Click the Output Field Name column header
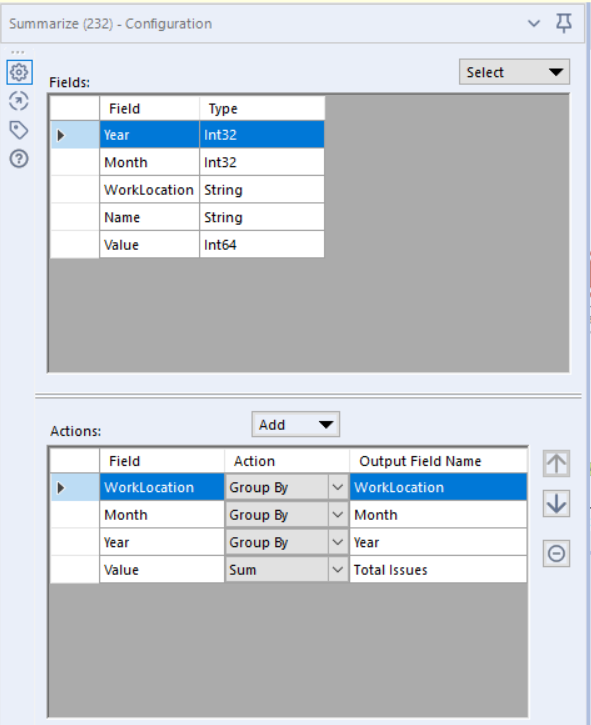The width and height of the screenshot is (591, 725). click(438, 461)
